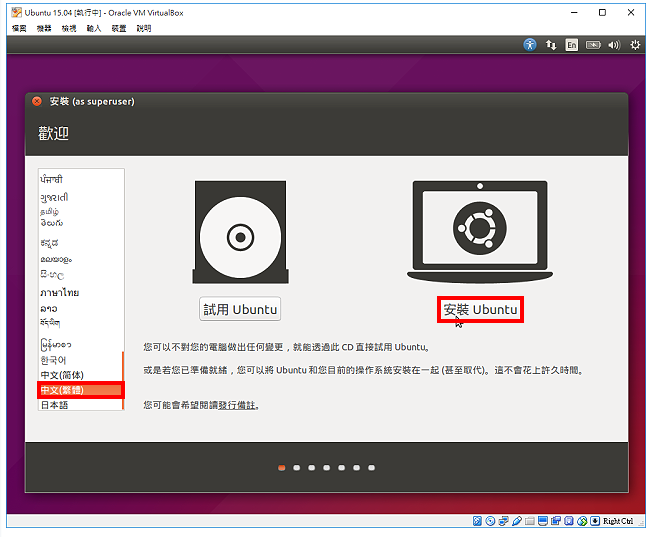The width and height of the screenshot is (659, 537).
Task: Open the system gear menu
Action: tap(635, 45)
